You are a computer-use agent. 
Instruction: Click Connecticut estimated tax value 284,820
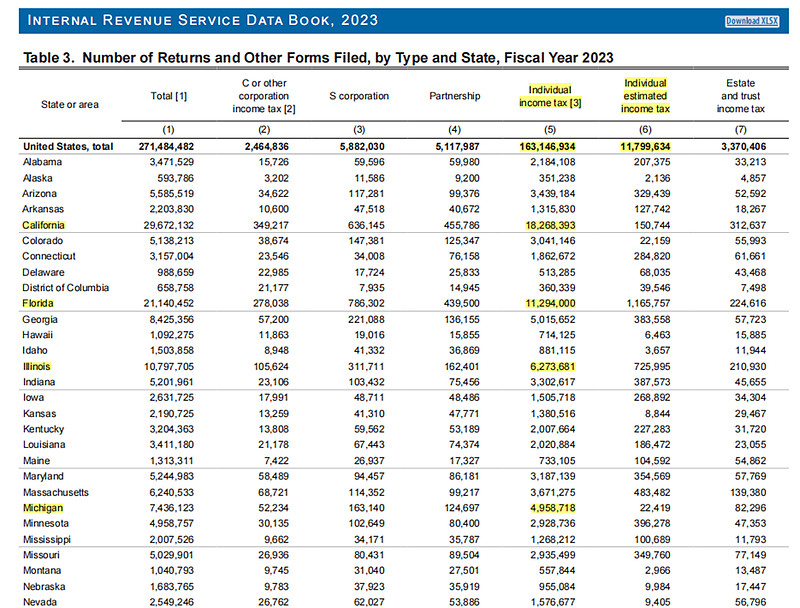tap(652, 256)
